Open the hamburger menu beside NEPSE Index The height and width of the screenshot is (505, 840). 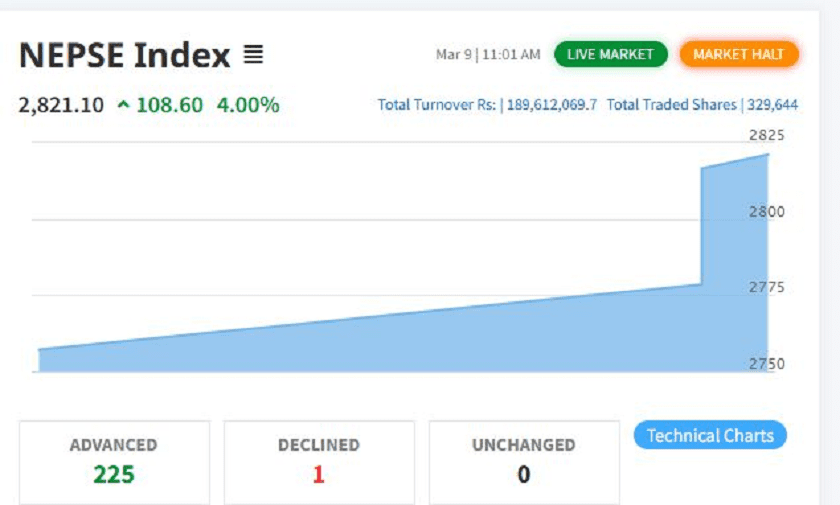[253, 54]
